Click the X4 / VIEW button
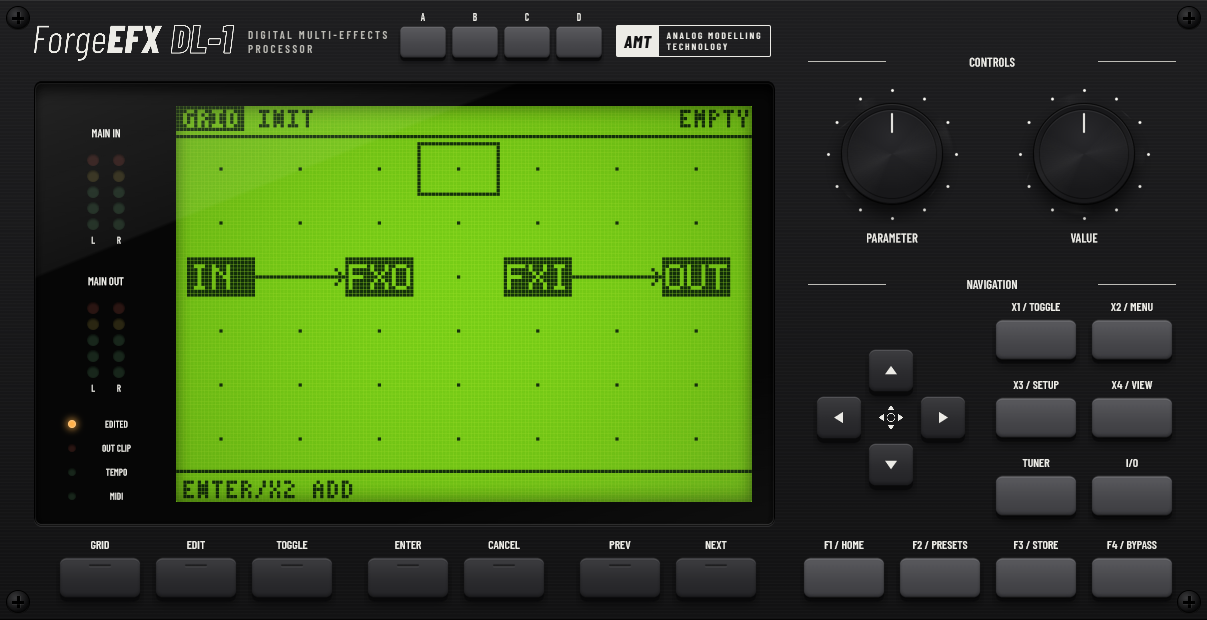Viewport: 1207px width, 620px height. [x=1132, y=418]
